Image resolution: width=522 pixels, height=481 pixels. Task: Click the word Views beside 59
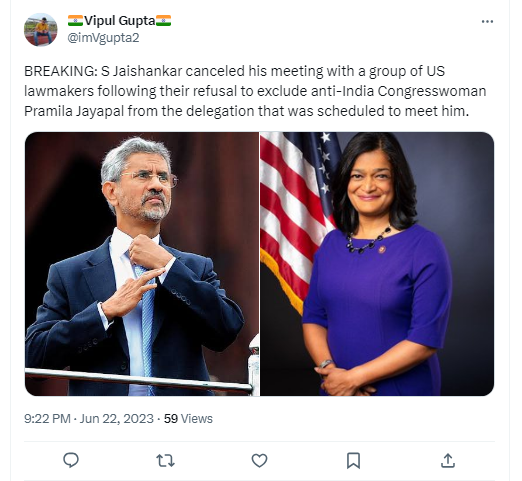coord(197,419)
